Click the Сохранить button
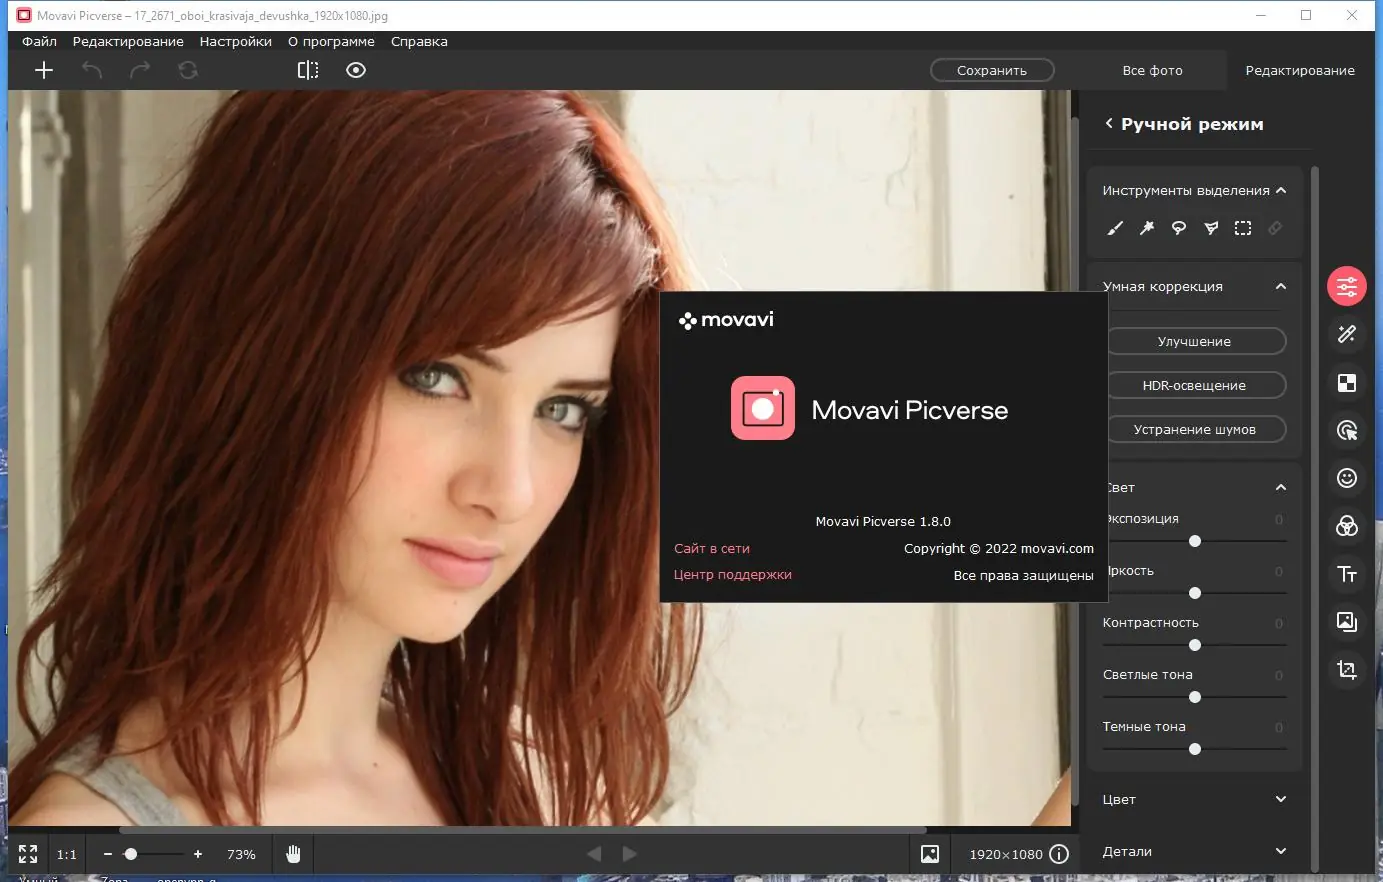 pyautogui.click(x=992, y=71)
